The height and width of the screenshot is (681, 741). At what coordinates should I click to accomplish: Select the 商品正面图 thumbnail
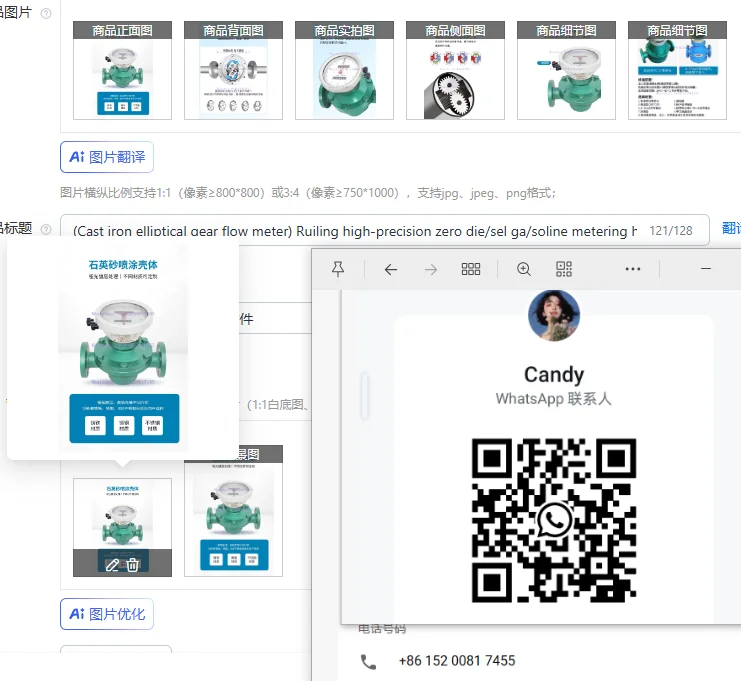[x=122, y=70]
